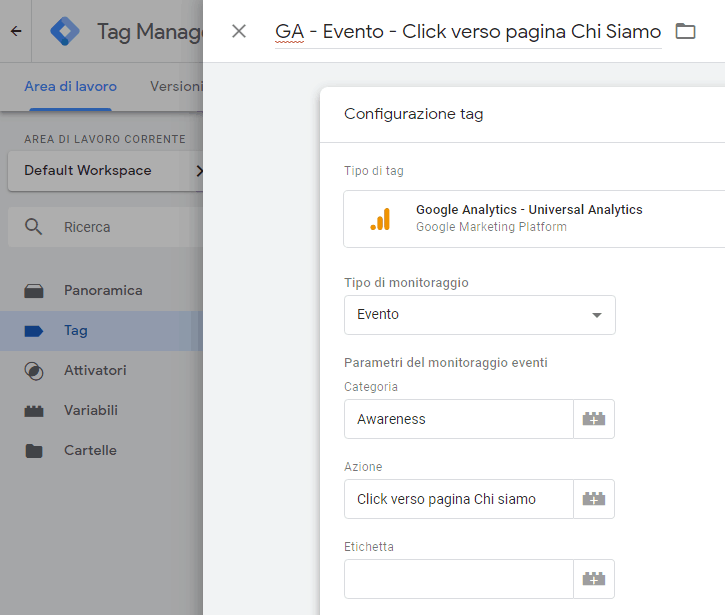This screenshot has height=615, width=725.
Task: Insert variable into the Categoria field
Action: pos(594,419)
